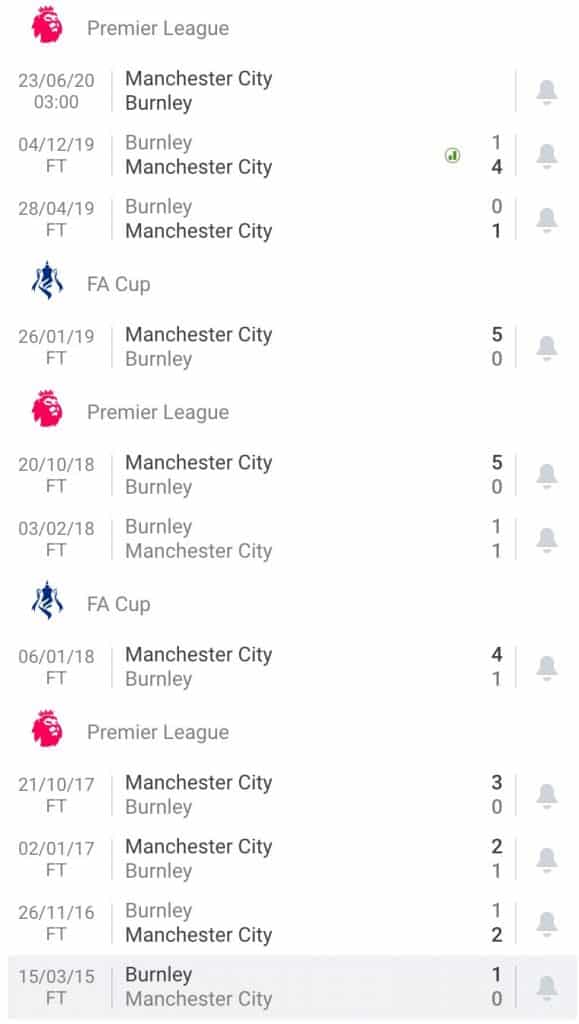Image resolution: width=579 pixels, height=1024 pixels.
Task: Click the bell icon next to the 5-0 FA Cup result
Action: [x=546, y=346]
